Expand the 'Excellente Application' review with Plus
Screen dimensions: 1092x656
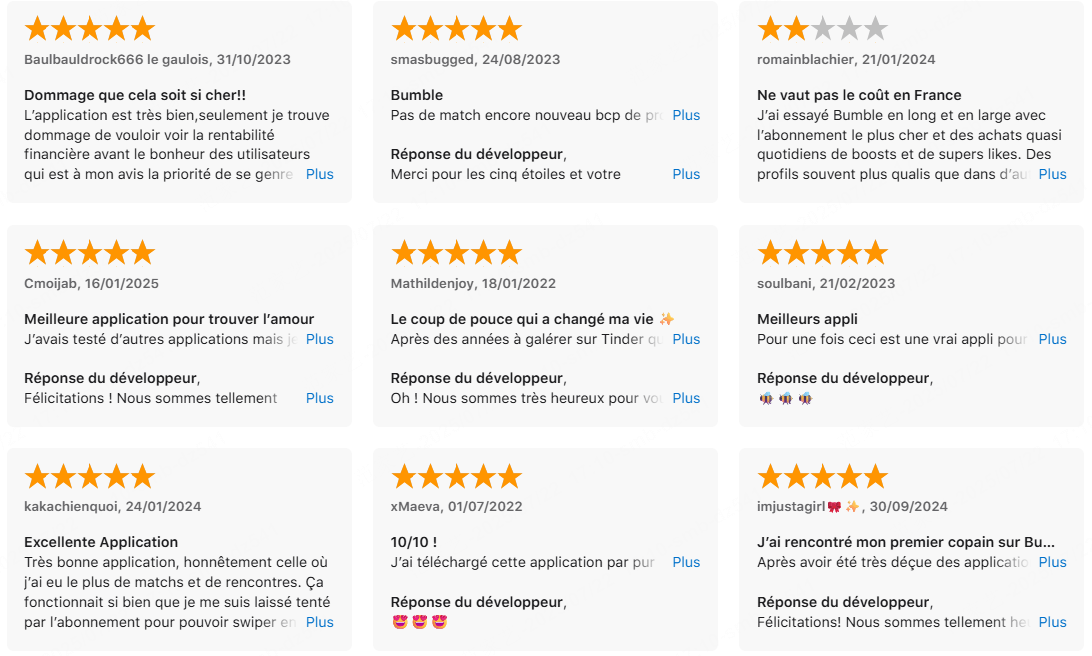(320, 622)
